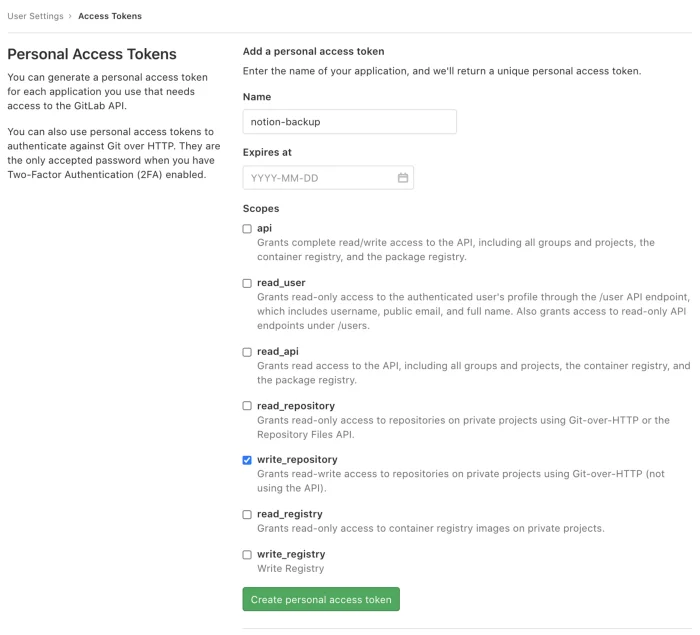Uncheck the write_repository scope checkbox

coord(247,460)
